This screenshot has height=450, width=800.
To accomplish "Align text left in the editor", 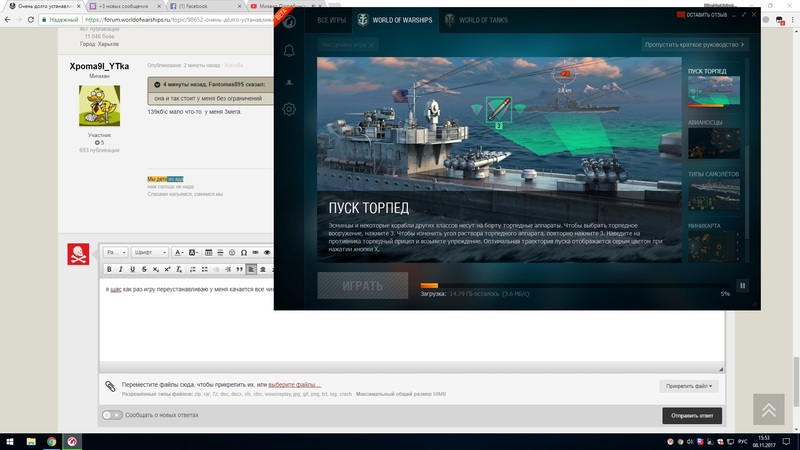I will pos(251,269).
